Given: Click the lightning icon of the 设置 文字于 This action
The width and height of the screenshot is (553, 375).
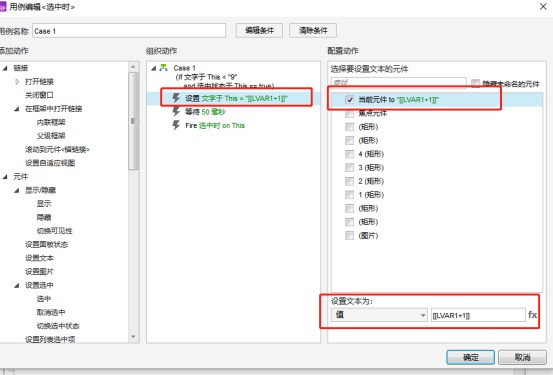Looking at the screenshot, I should (176, 98).
